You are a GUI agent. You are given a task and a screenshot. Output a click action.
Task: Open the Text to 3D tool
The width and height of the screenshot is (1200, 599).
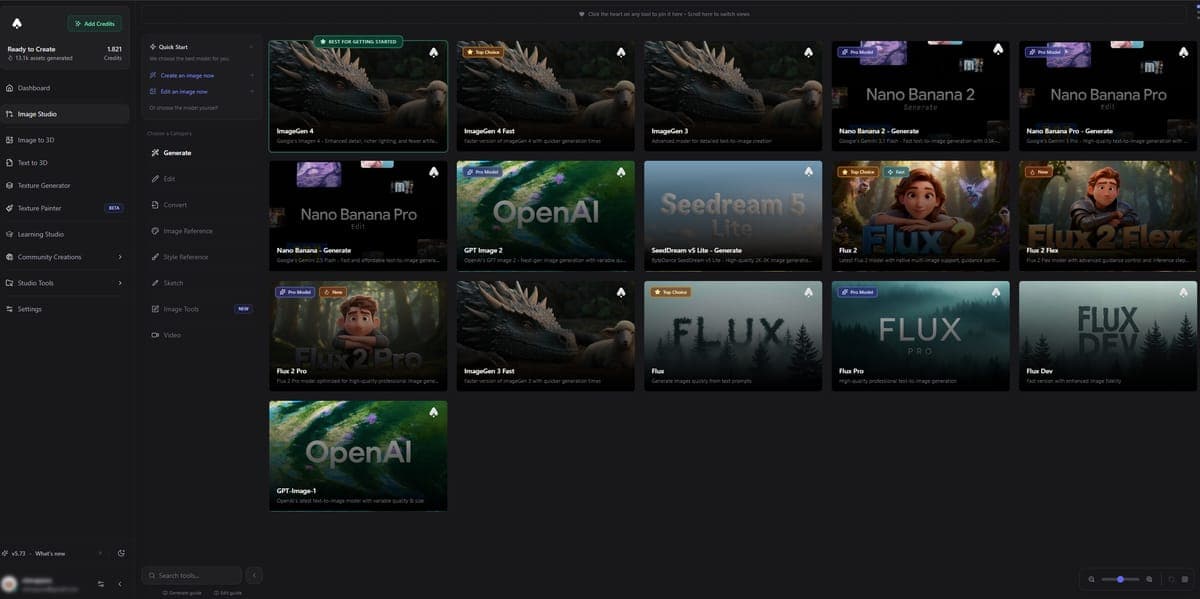(x=65, y=162)
